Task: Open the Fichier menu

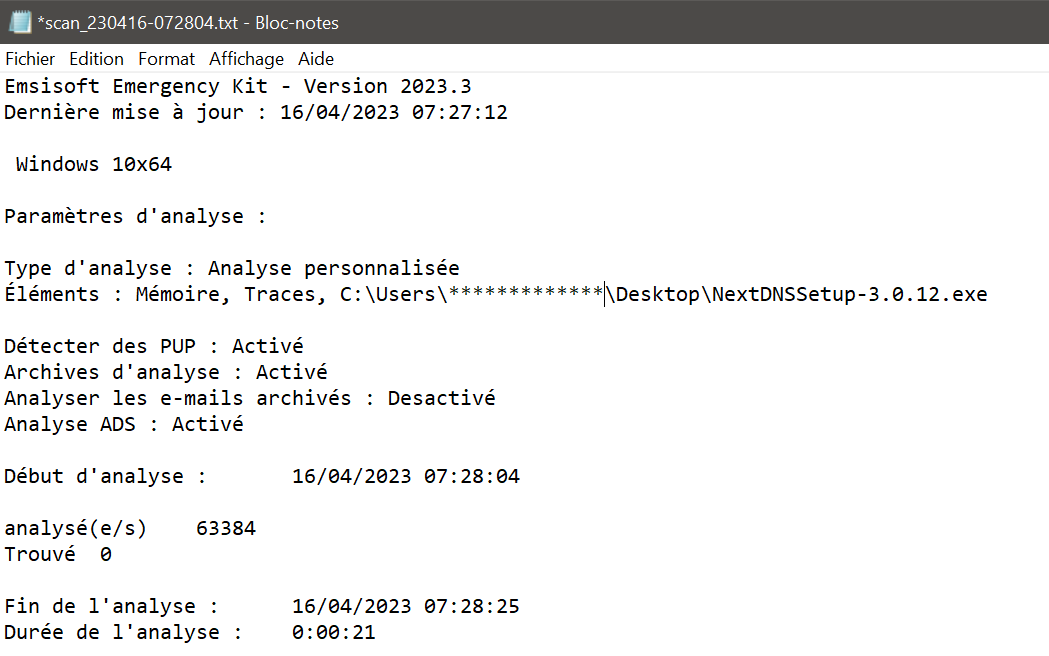Action: [x=30, y=59]
